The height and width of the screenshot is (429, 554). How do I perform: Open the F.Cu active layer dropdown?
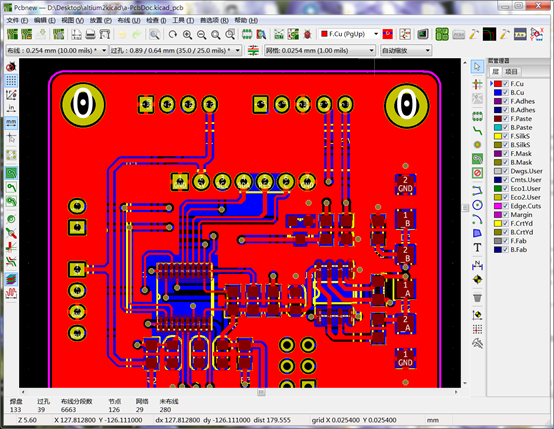click(x=349, y=34)
